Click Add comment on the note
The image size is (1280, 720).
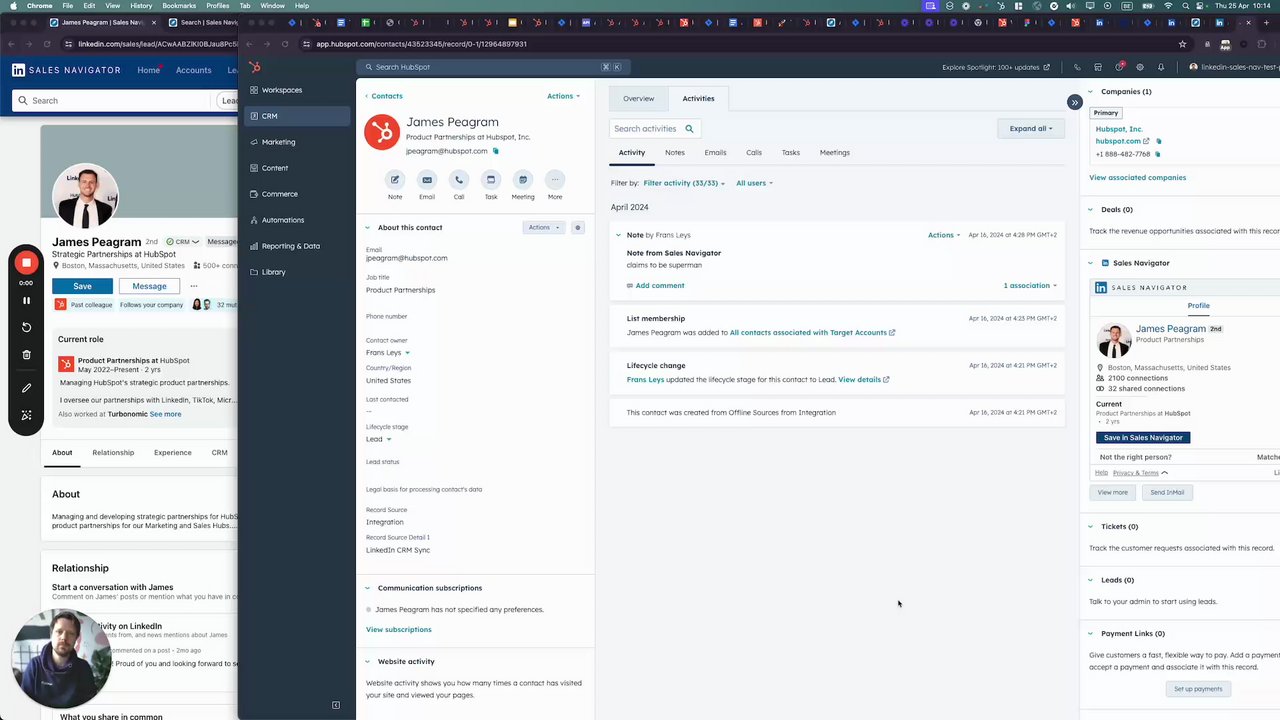tap(656, 286)
